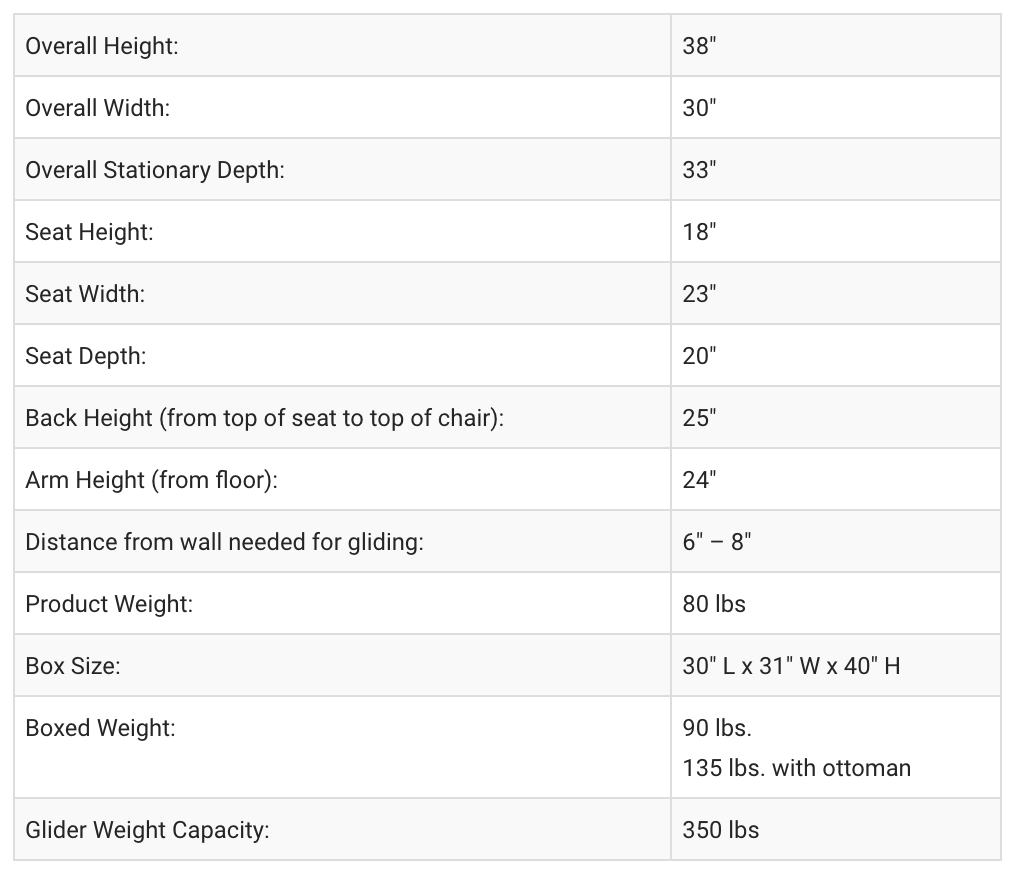Select the Seat Height label

click(89, 232)
